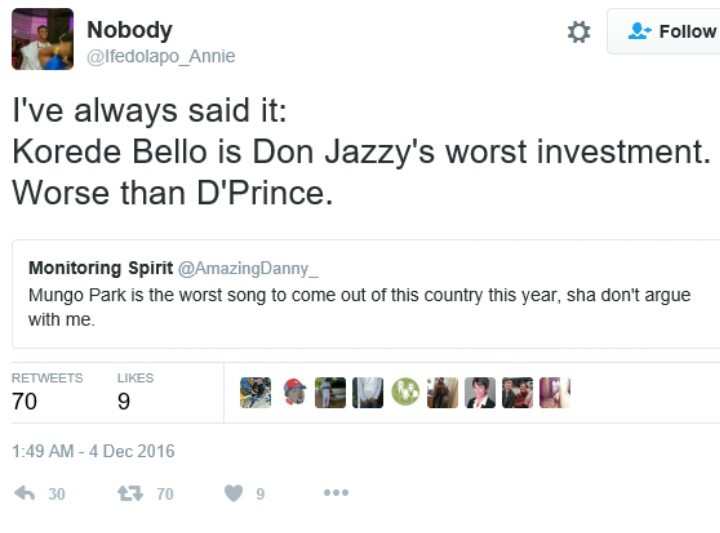Click the reply arrow icon

tap(27, 493)
